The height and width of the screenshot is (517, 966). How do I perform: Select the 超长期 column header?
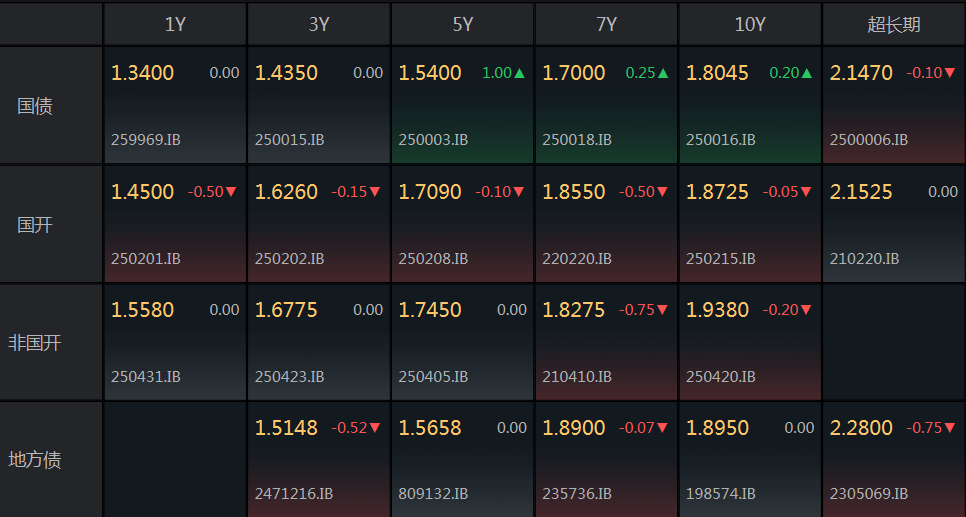click(x=893, y=24)
